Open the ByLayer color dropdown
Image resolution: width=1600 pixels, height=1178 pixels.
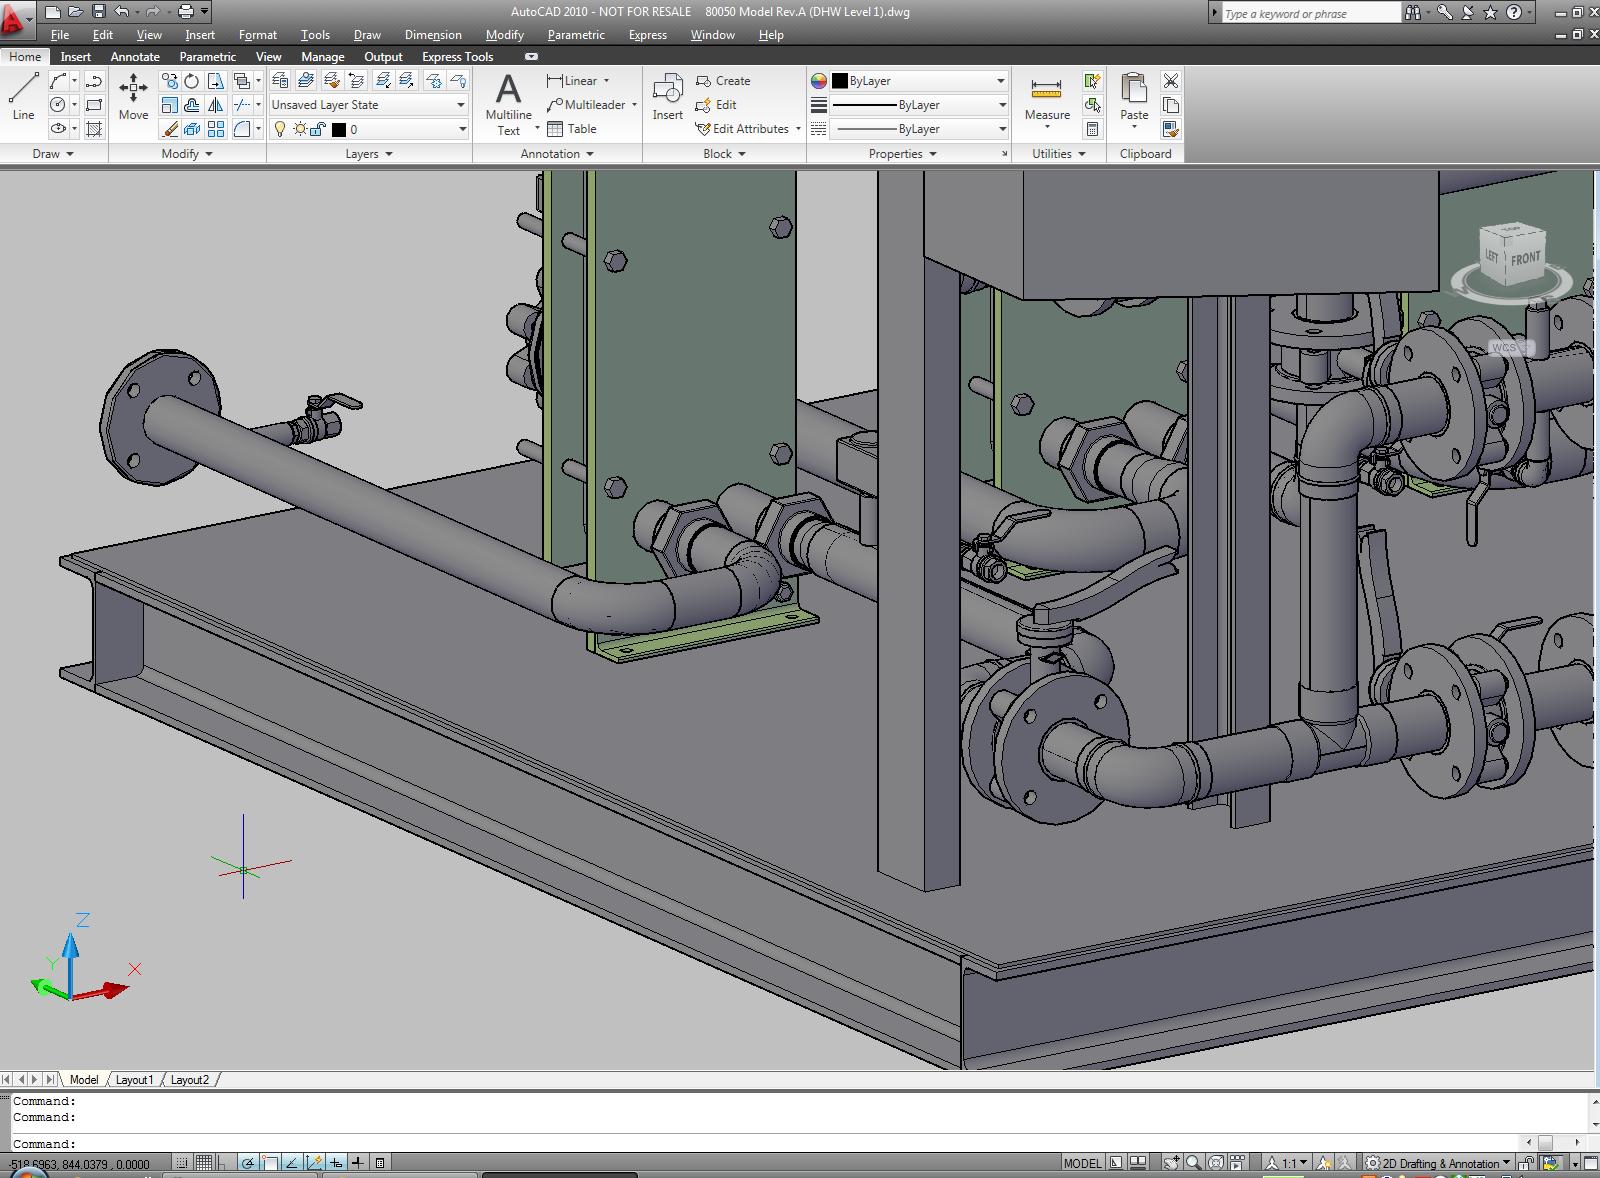pos(919,81)
